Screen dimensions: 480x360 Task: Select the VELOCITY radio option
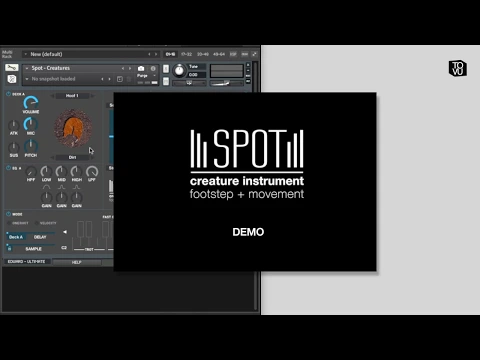click(46, 223)
